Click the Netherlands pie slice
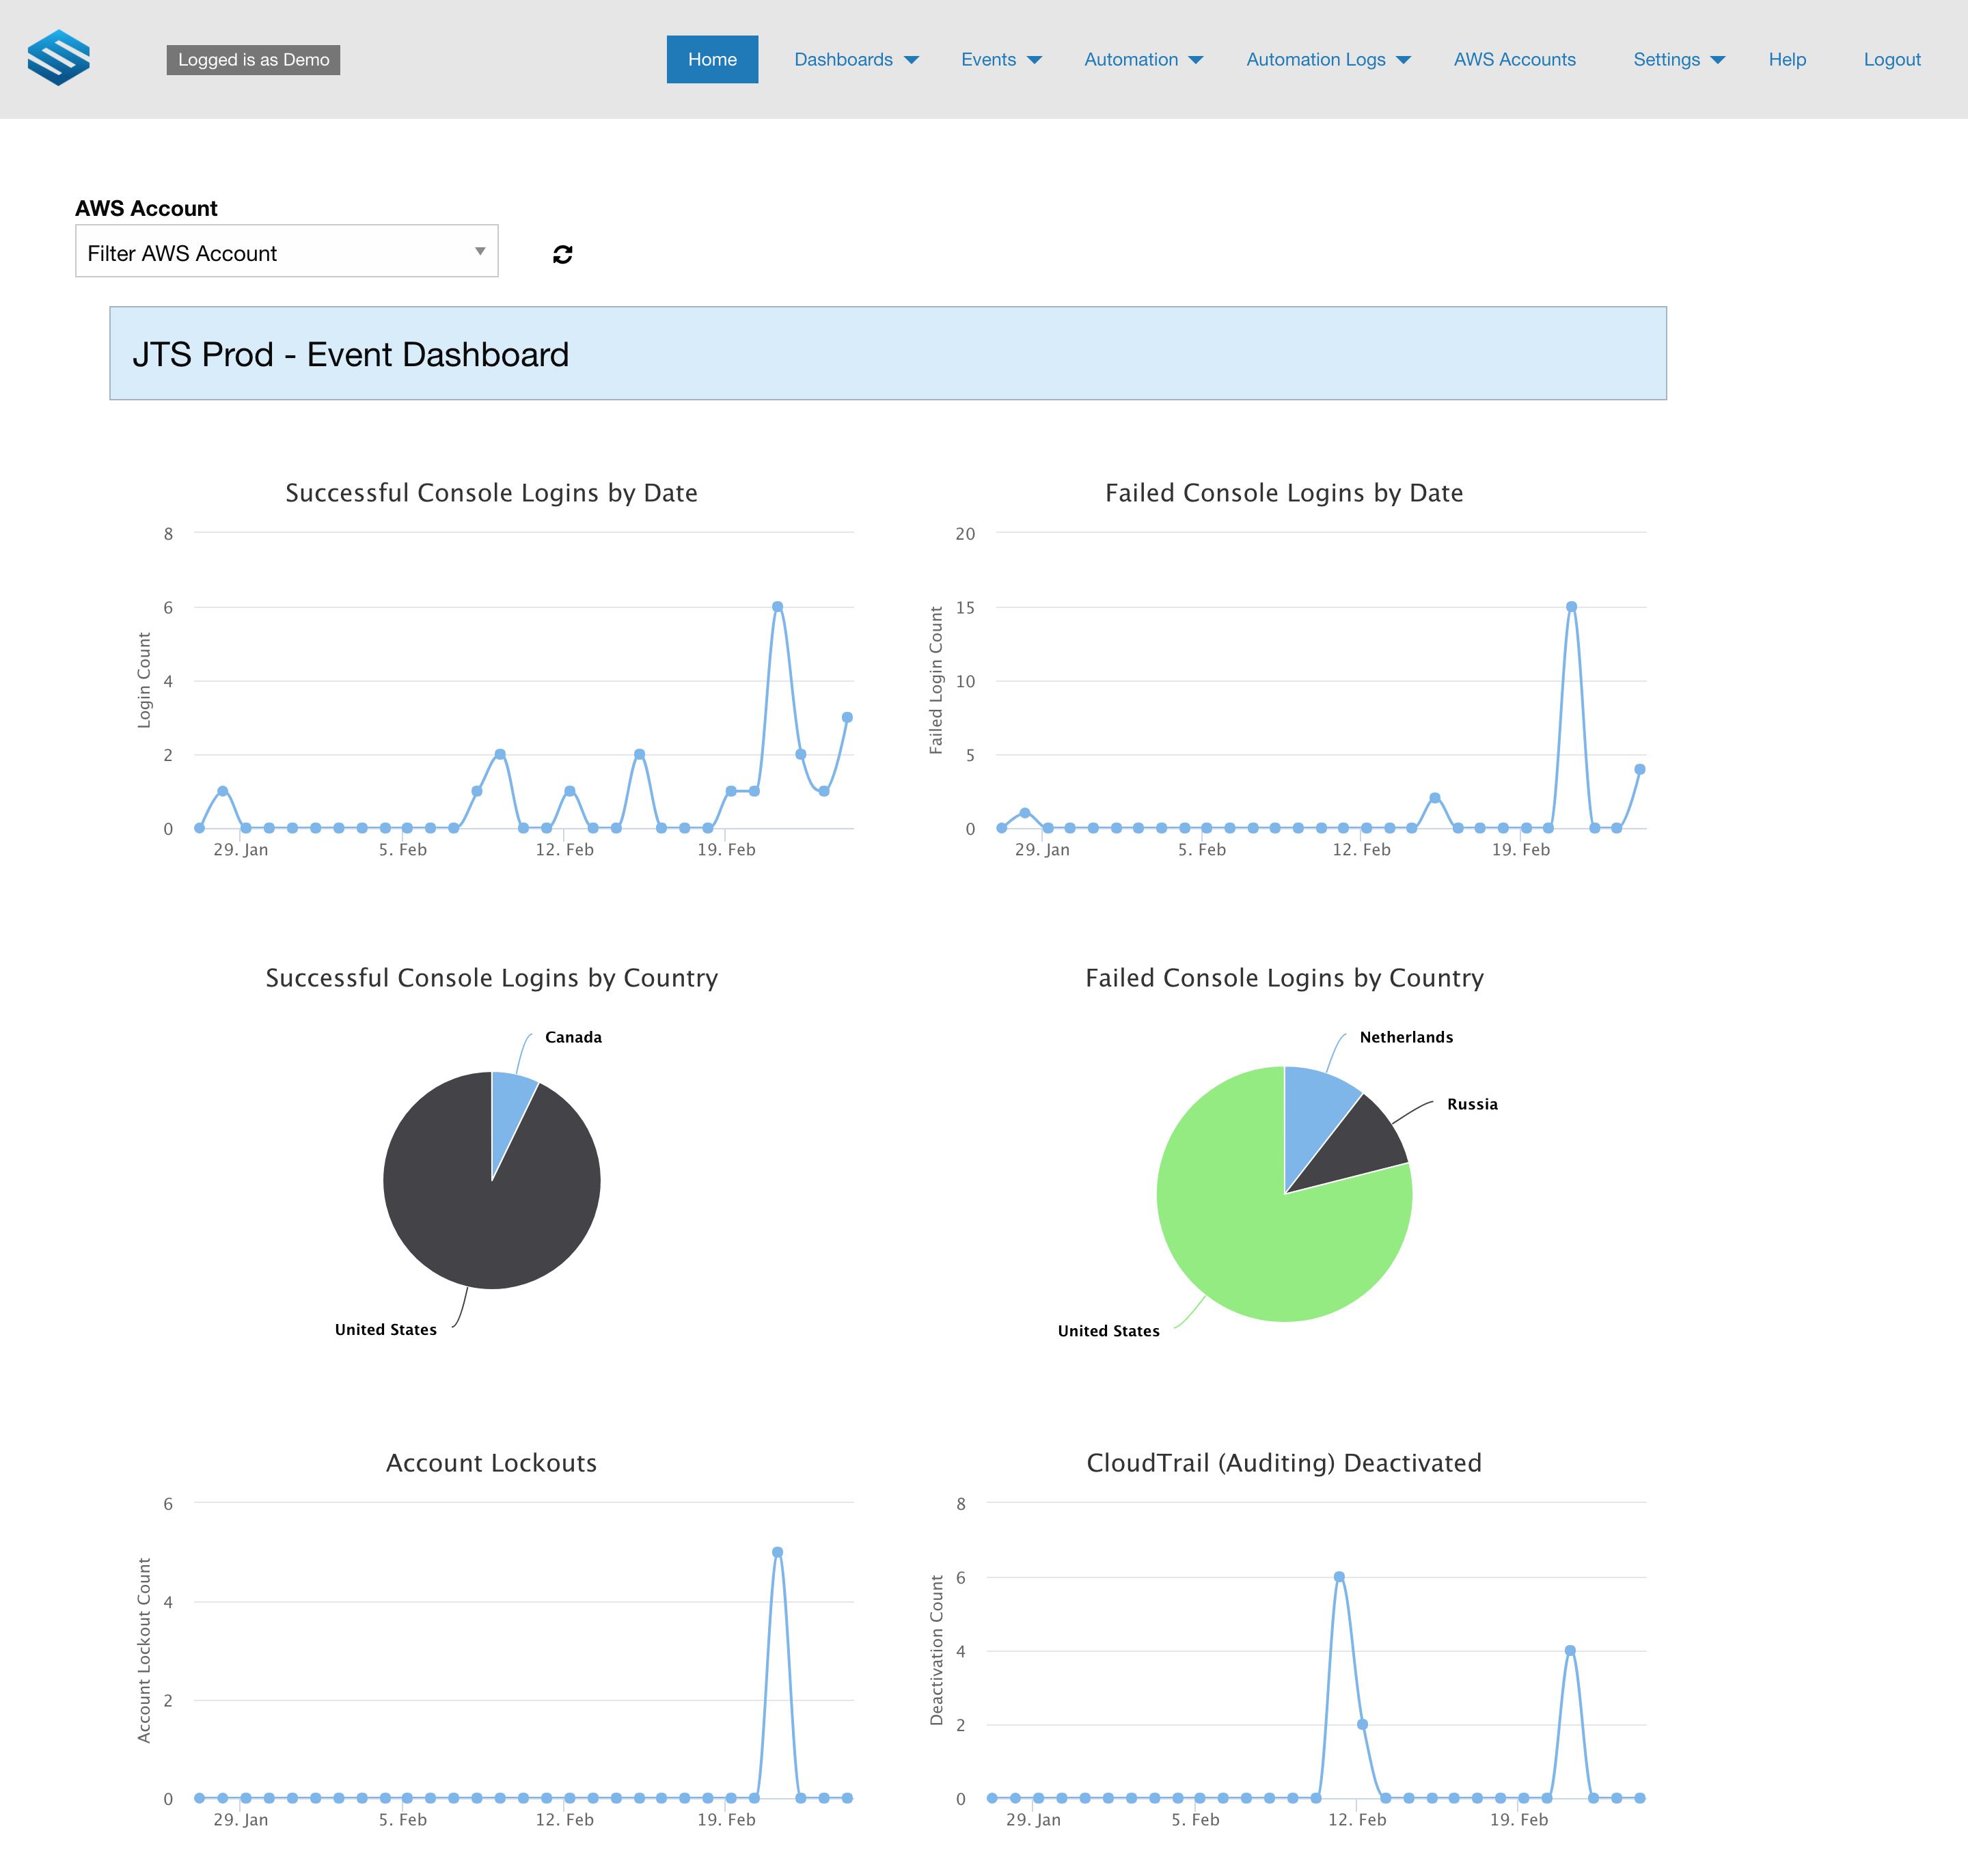The image size is (1968, 1876). point(1315,1115)
